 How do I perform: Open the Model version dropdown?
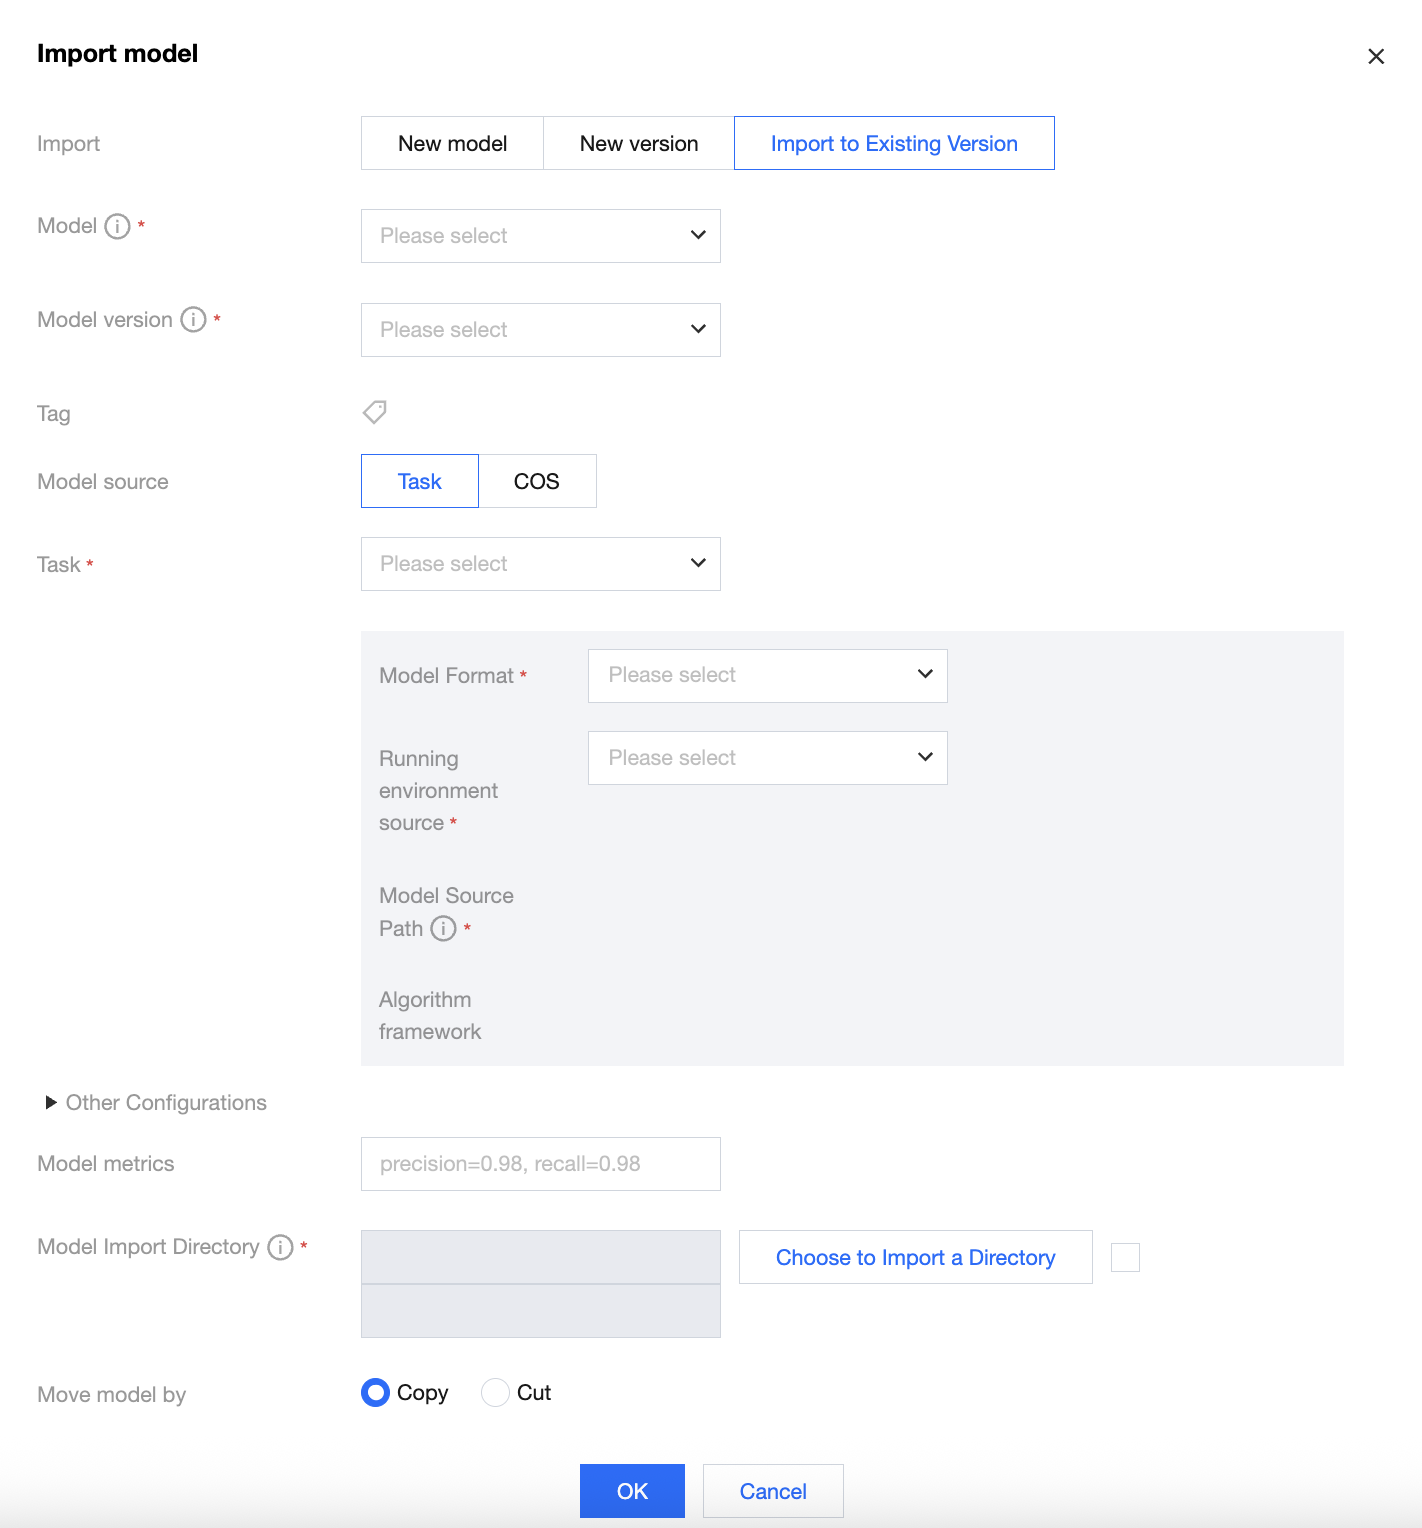pyautogui.click(x=540, y=330)
